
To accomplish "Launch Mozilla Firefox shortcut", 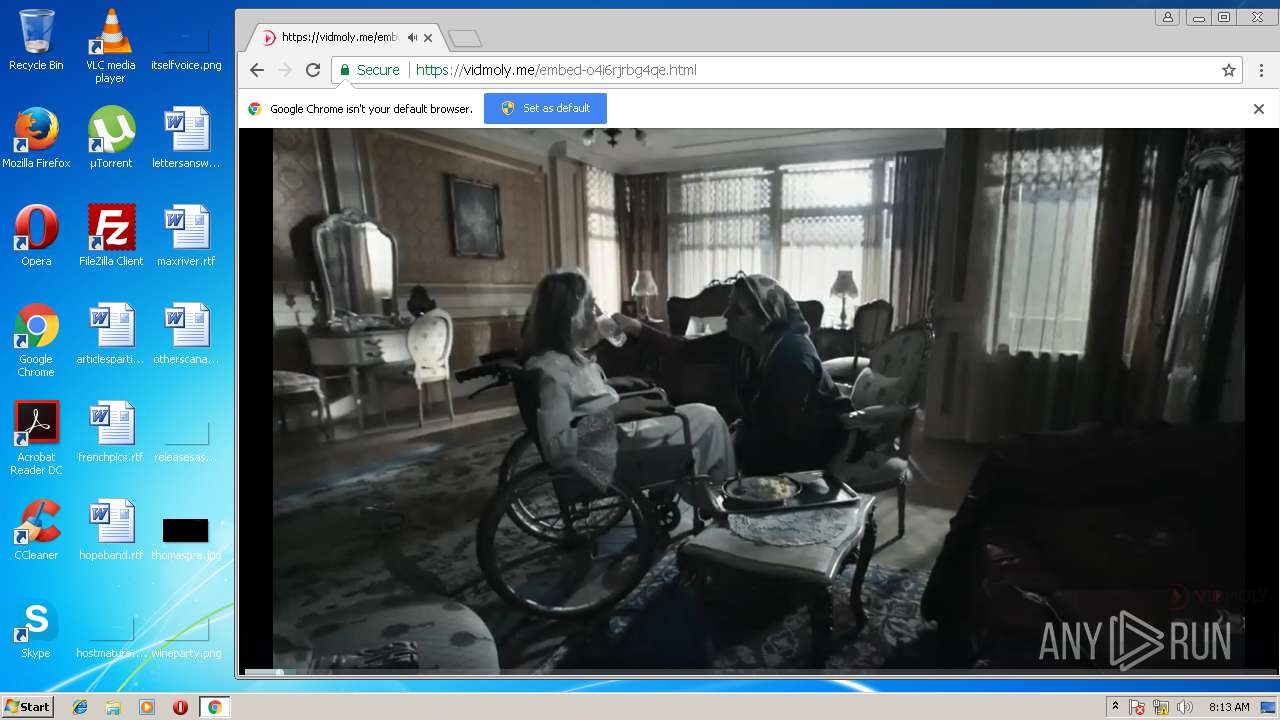I will point(36,138).
